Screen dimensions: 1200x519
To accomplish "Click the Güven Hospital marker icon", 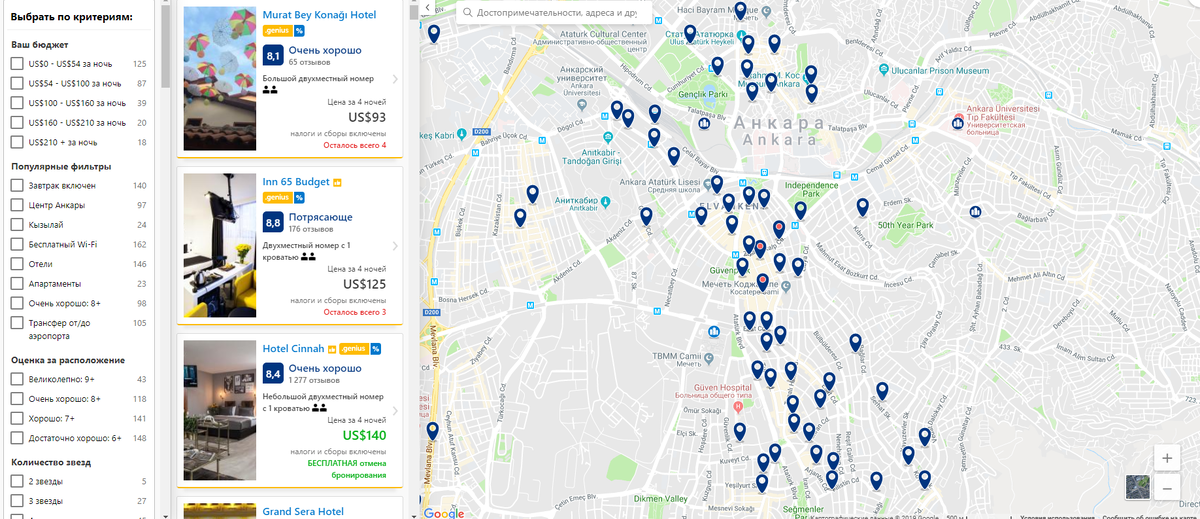I will click(x=737, y=408).
